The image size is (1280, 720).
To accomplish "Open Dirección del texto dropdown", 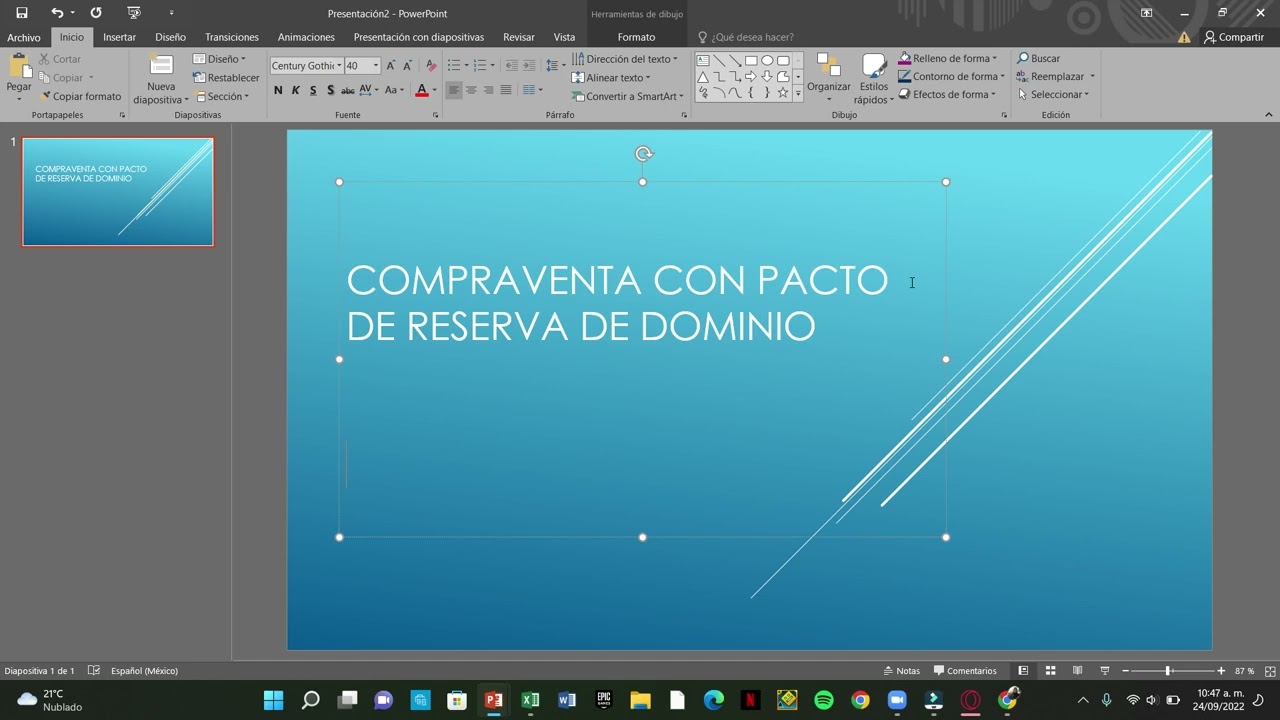I will click(x=625, y=59).
